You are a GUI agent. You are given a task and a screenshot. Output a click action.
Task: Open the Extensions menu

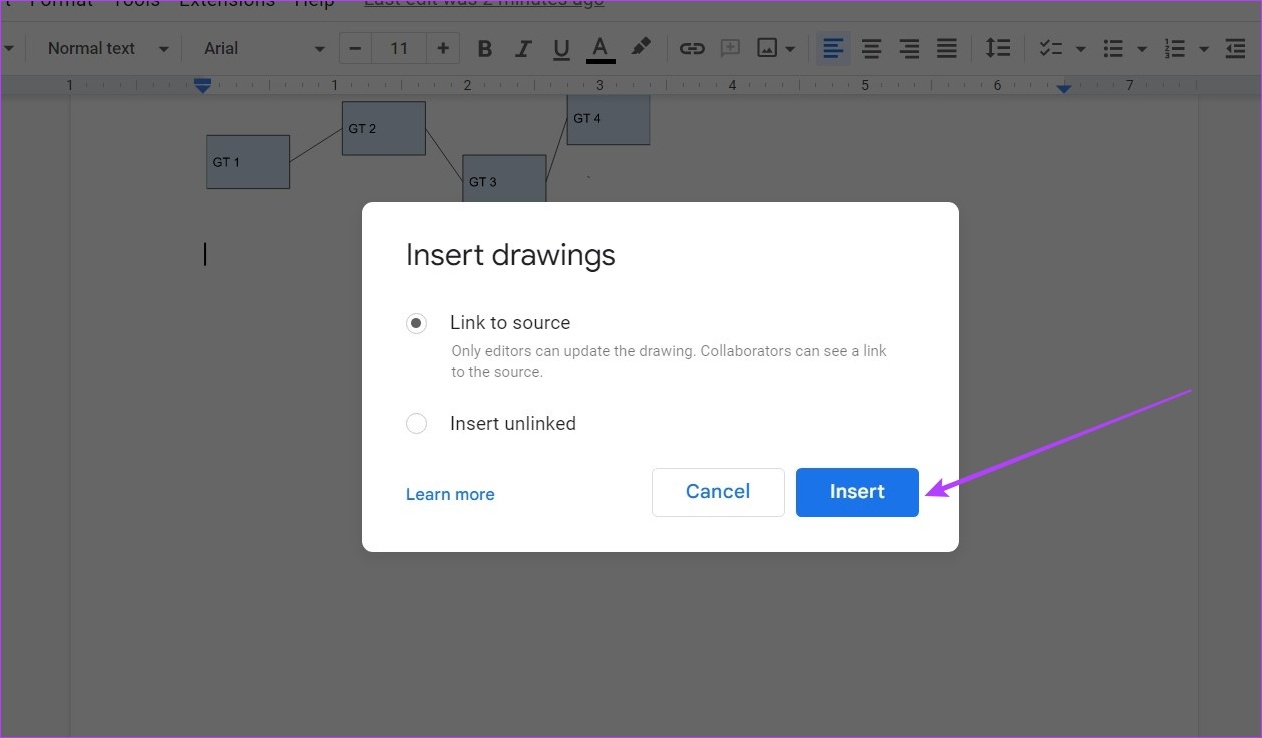pos(227,3)
